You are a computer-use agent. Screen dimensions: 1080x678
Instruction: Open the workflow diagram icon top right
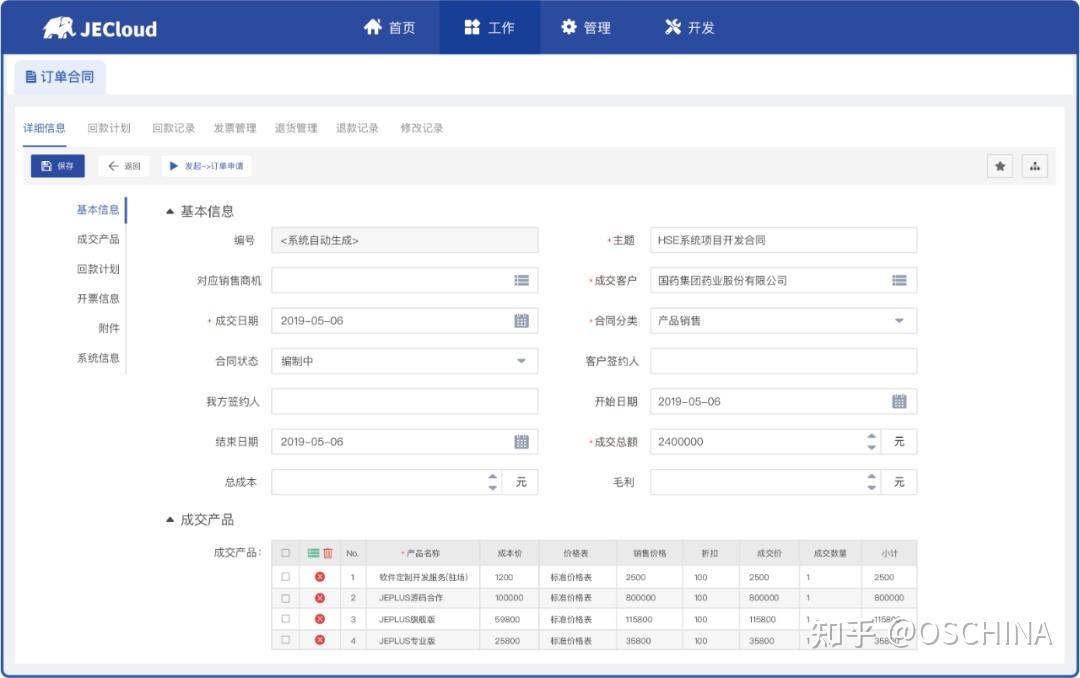(1034, 166)
